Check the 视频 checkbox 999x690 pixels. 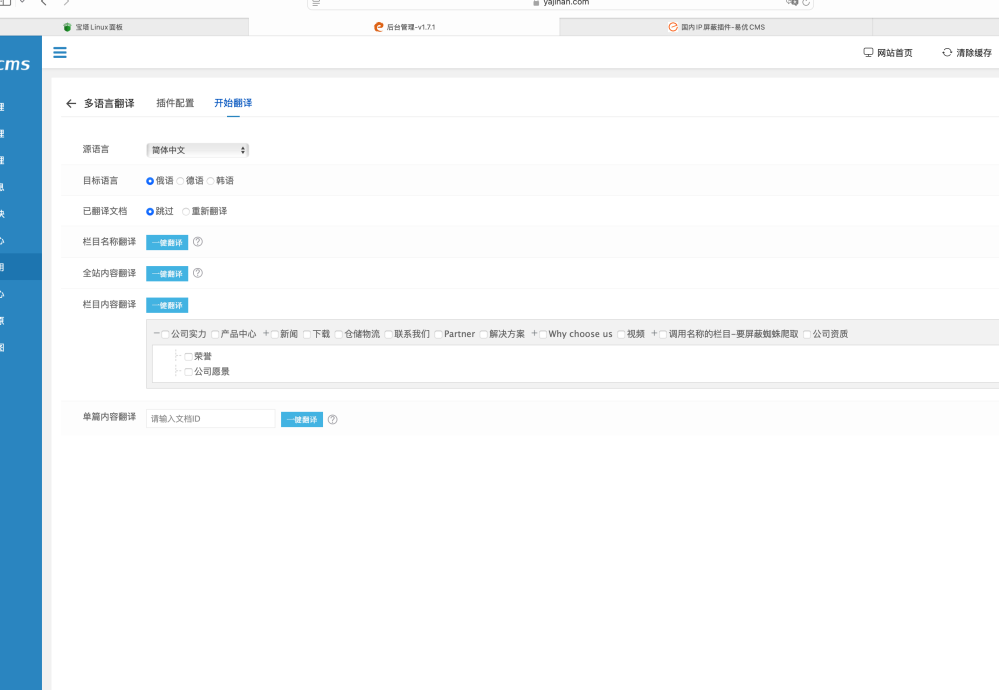click(x=621, y=334)
